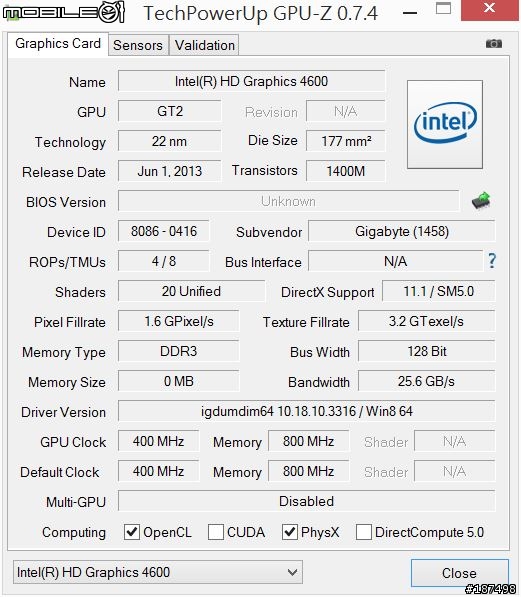521x597 pixels.
Task: Click the camera screenshot icon
Action: [494, 44]
